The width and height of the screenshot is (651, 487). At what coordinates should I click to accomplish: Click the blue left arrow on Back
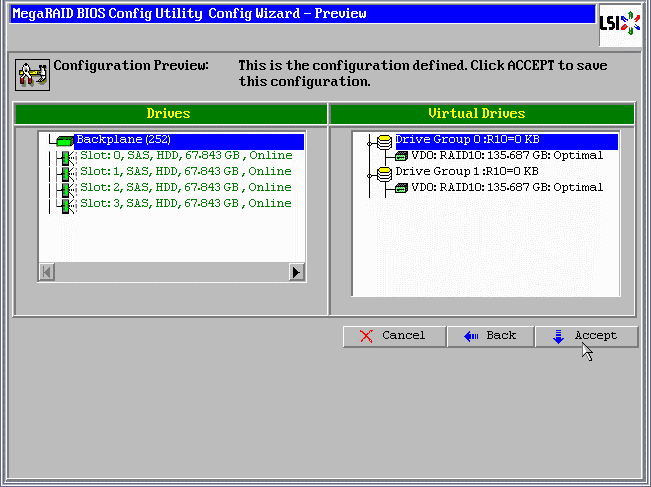coord(471,336)
